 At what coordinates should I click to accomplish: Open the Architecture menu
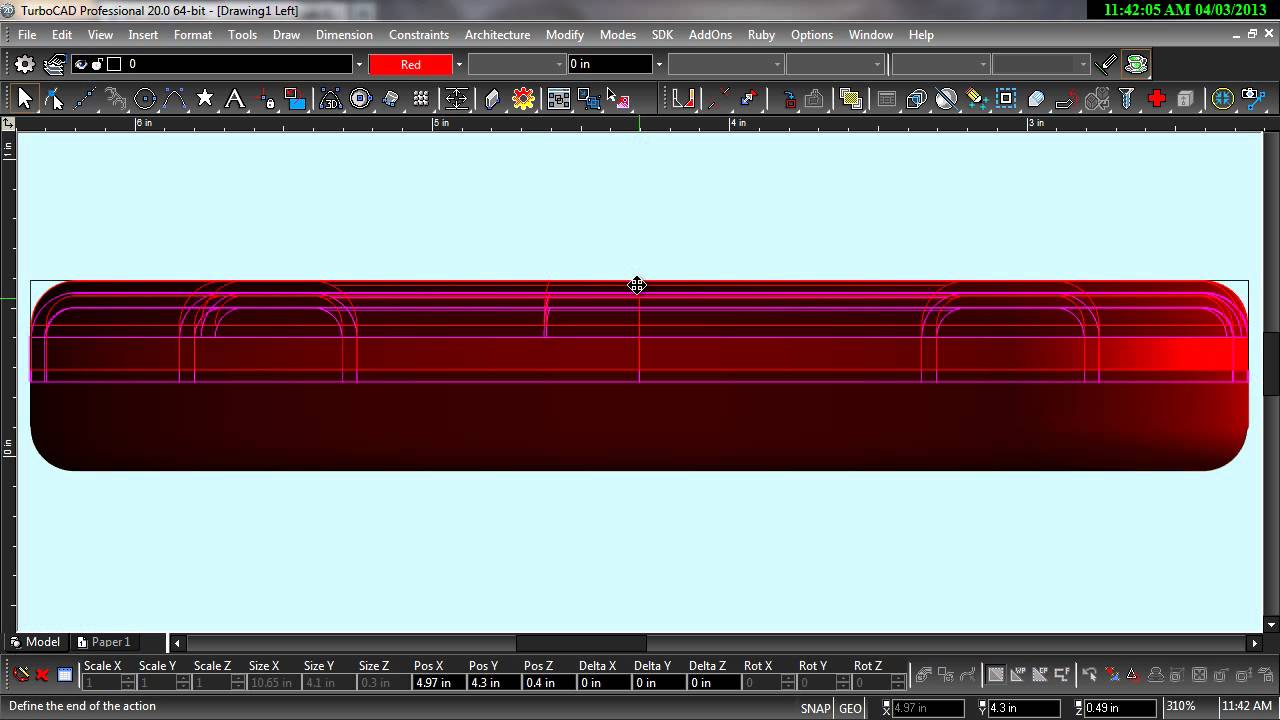[x=497, y=34]
